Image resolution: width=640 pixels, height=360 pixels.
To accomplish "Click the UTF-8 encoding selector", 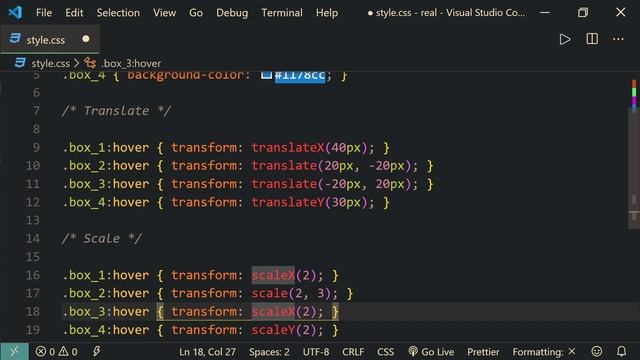I will tap(316, 352).
